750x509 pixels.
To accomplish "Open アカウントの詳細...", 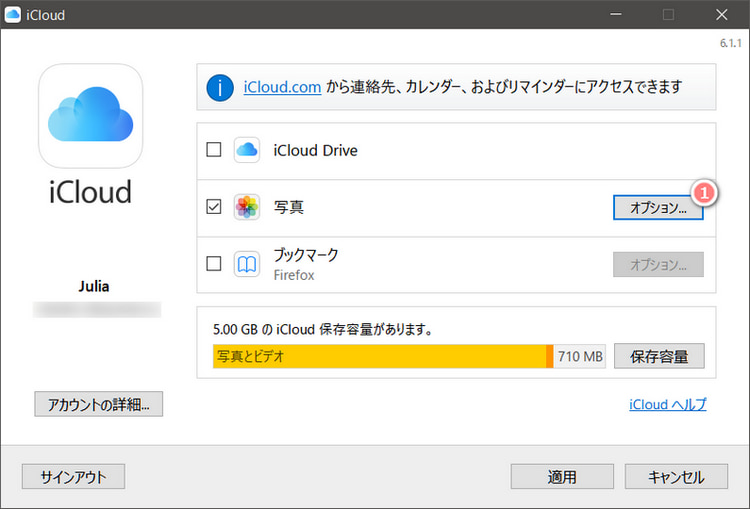I will point(99,404).
